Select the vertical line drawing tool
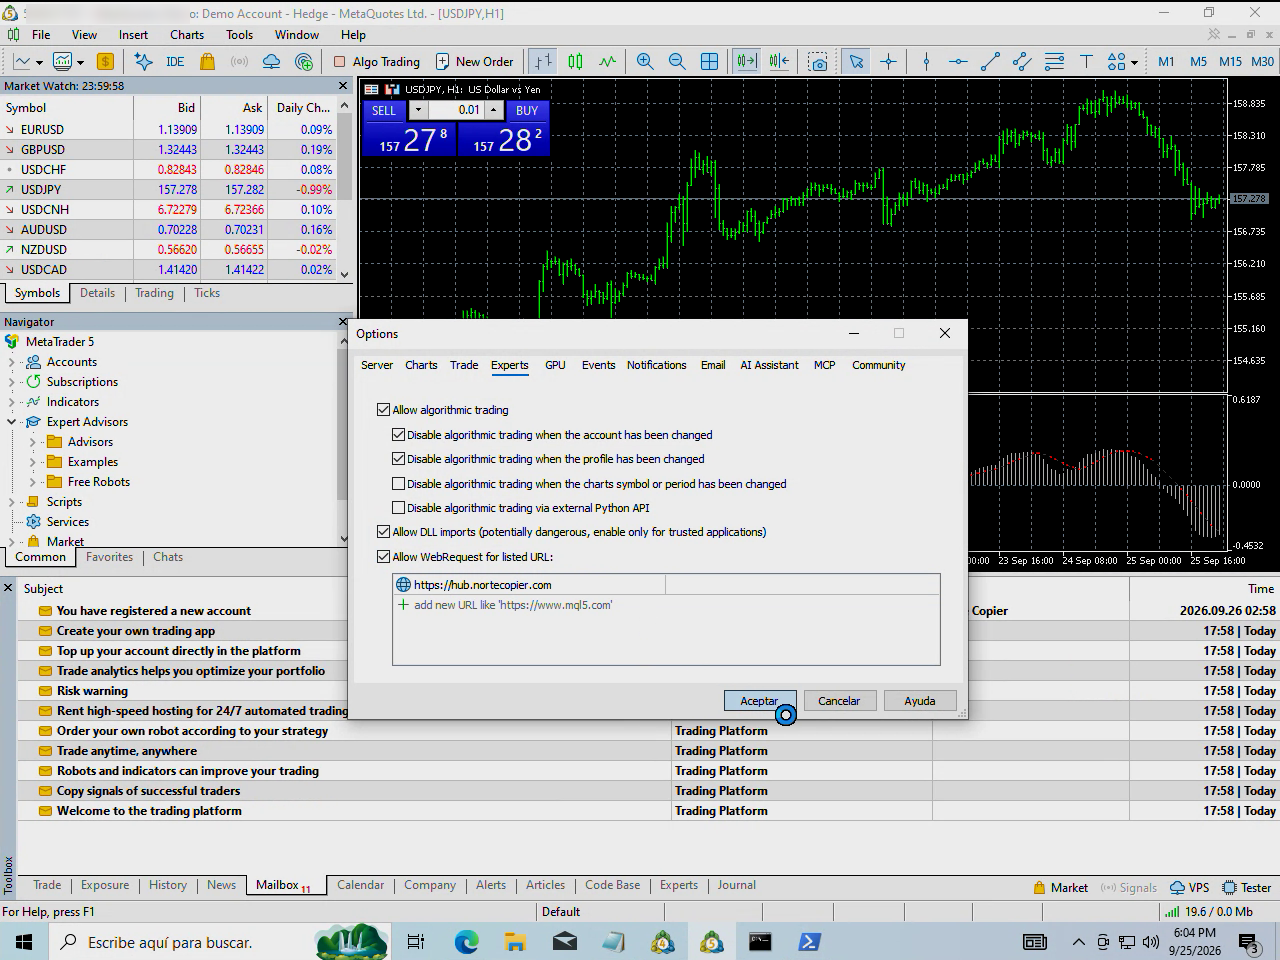Image resolution: width=1280 pixels, height=960 pixels. click(x=926, y=61)
